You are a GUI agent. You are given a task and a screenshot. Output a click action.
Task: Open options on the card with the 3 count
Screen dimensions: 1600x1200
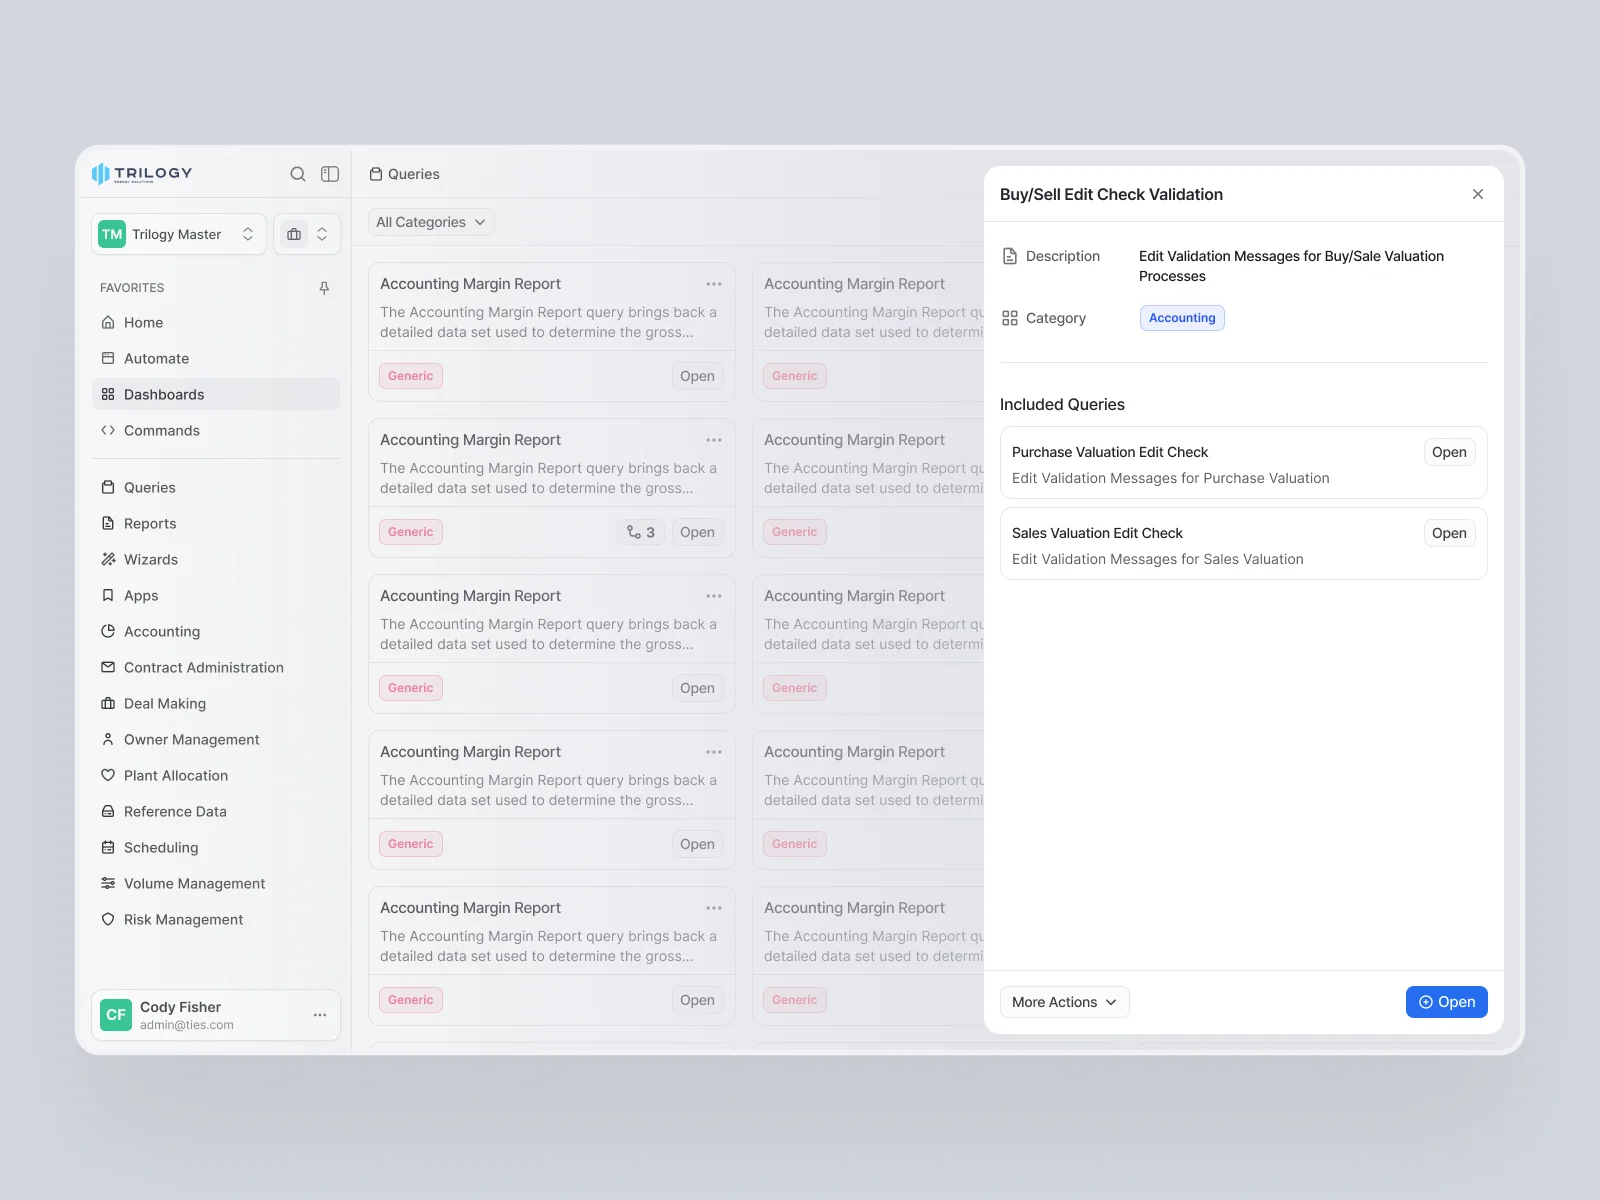[714, 440]
